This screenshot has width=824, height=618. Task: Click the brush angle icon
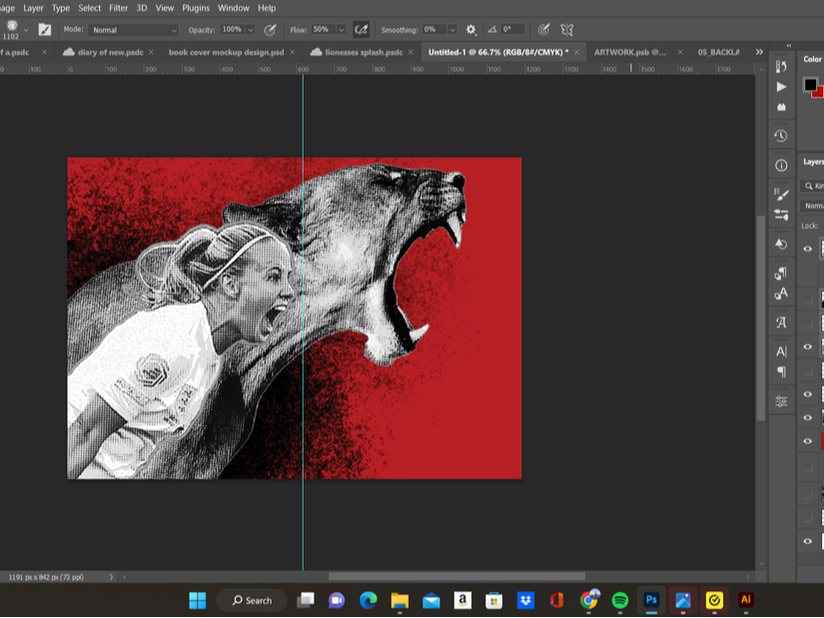point(492,29)
